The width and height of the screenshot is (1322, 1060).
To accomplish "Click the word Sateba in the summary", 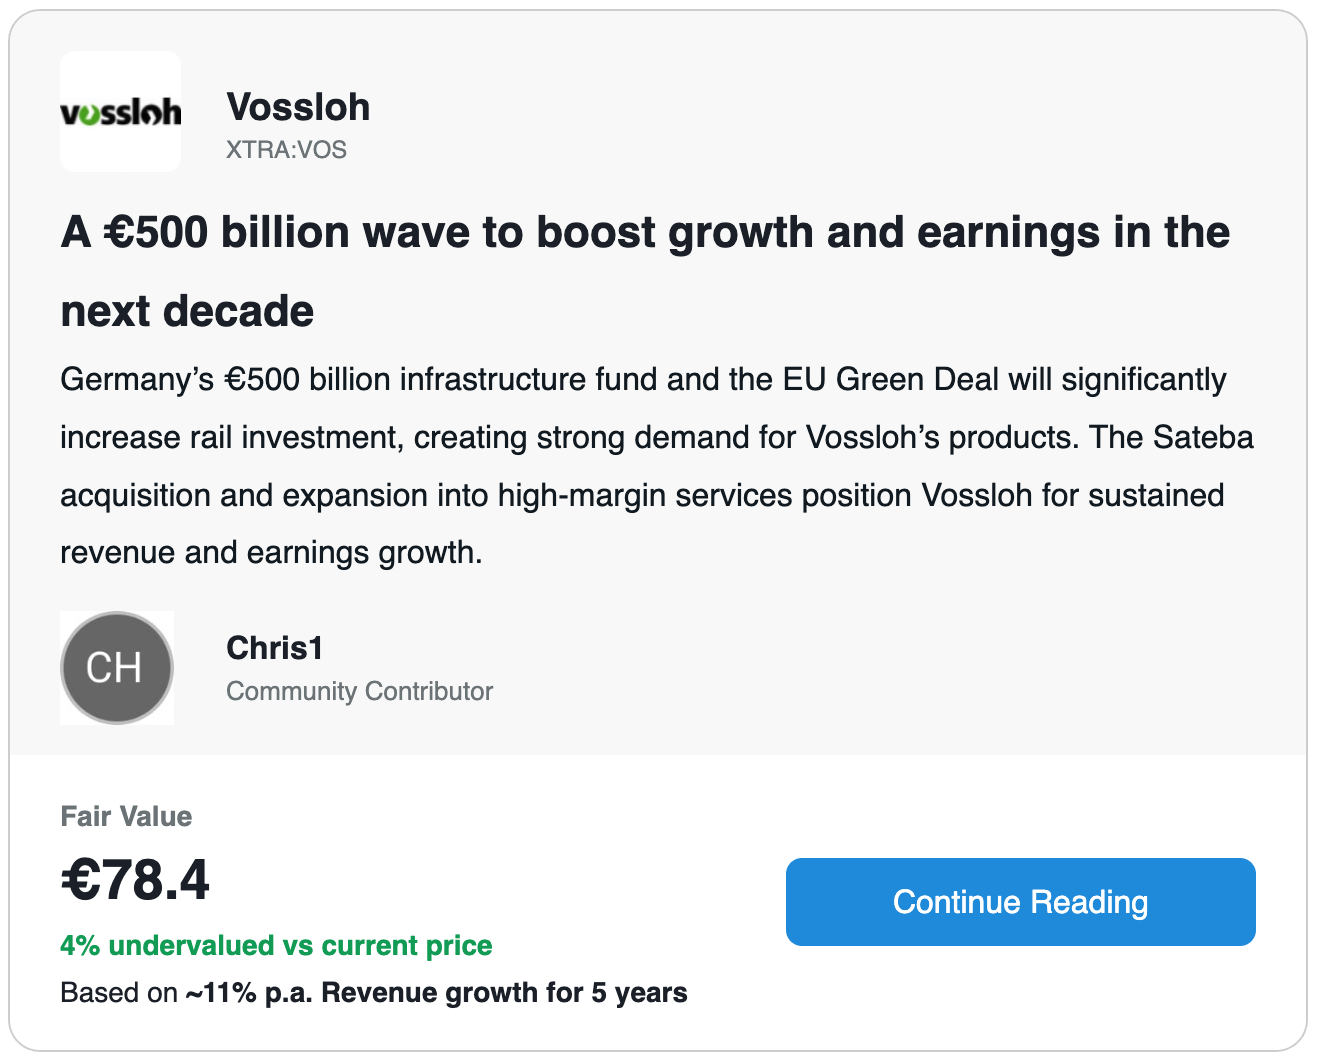I will pyautogui.click(x=1203, y=437).
